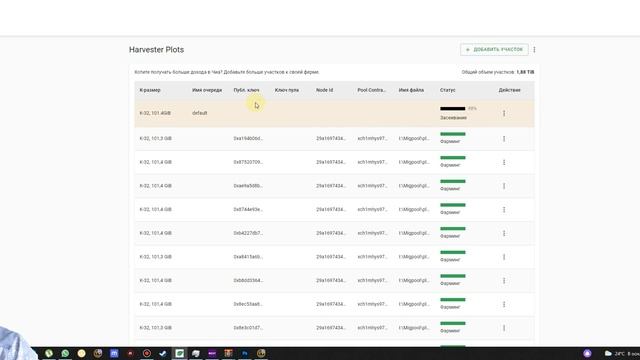The width and height of the screenshot is (640, 360).
Task: Open actions menu for plot 0xb8dd3364
Action: [x=504, y=281]
